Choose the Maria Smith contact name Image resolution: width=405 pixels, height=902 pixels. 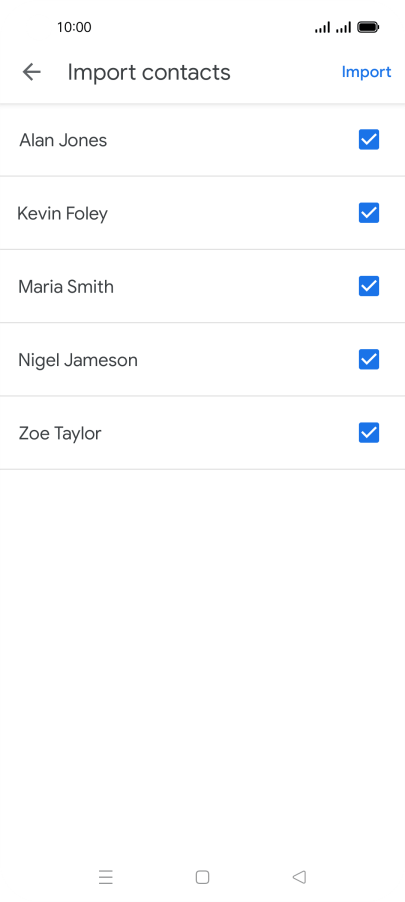pyautogui.click(x=66, y=286)
